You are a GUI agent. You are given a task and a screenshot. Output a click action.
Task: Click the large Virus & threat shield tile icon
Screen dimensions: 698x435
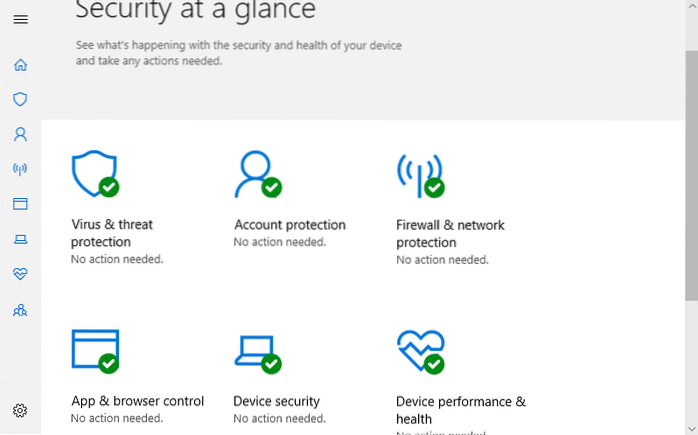95,174
